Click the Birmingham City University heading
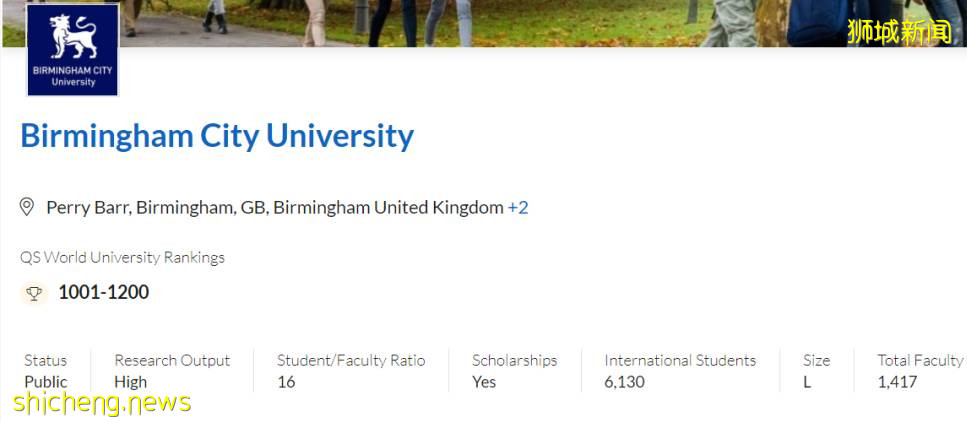Image resolution: width=967 pixels, height=422 pixels. pos(217,136)
